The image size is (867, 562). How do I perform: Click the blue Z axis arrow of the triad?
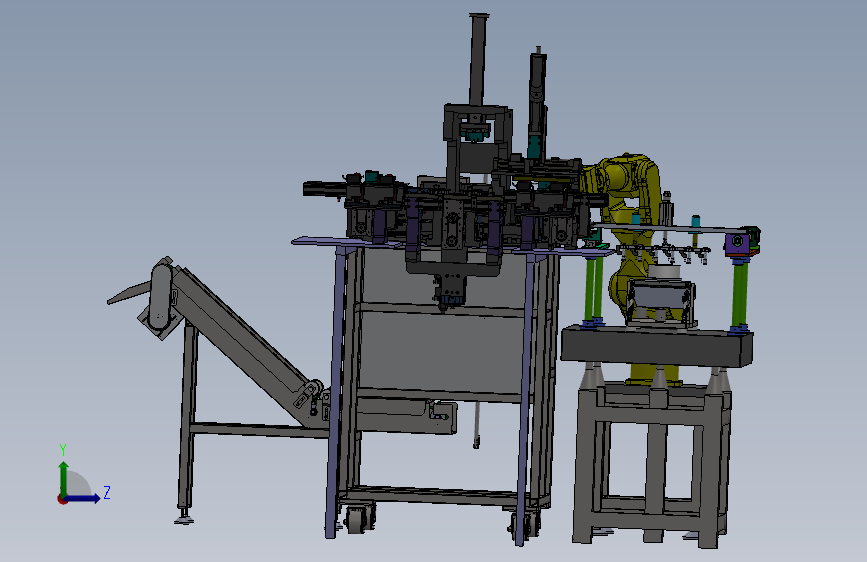(x=83, y=498)
